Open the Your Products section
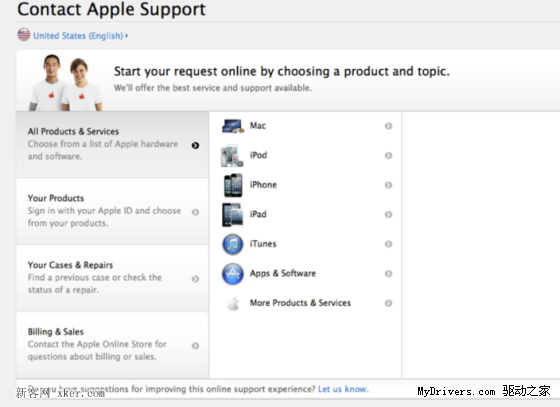The height and width of the screenshot is (407, 560). point(112,211)
